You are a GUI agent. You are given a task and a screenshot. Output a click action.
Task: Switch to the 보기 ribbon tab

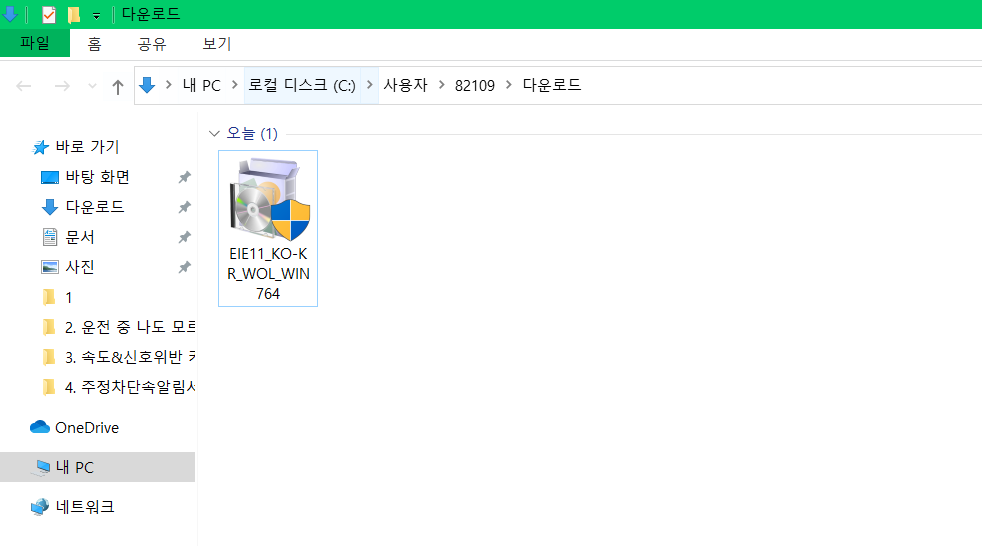[217, 44]
